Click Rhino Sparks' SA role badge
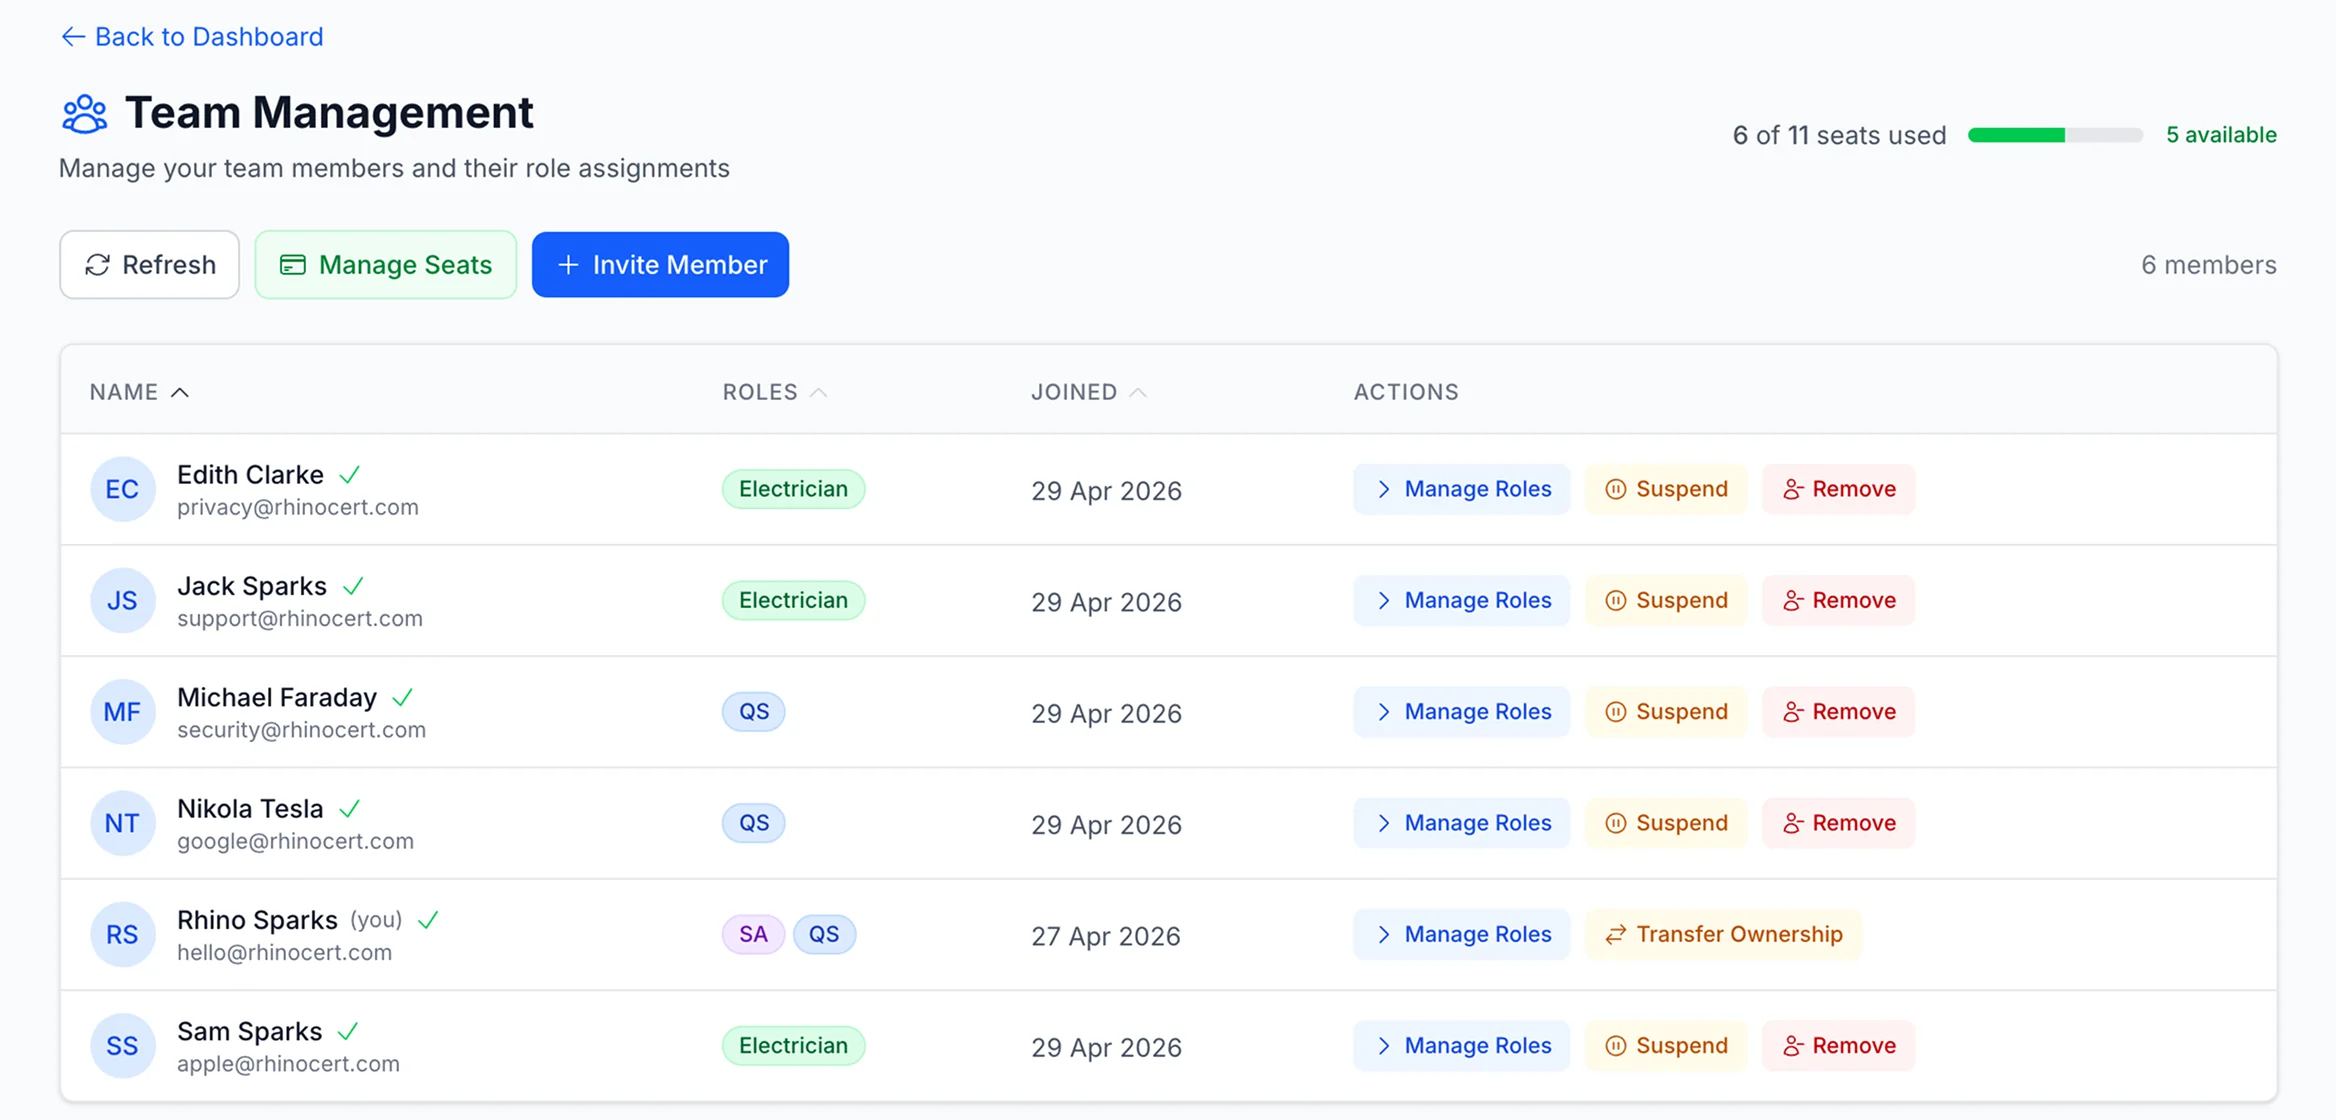2336x1120 pixels. click(753, 934)
